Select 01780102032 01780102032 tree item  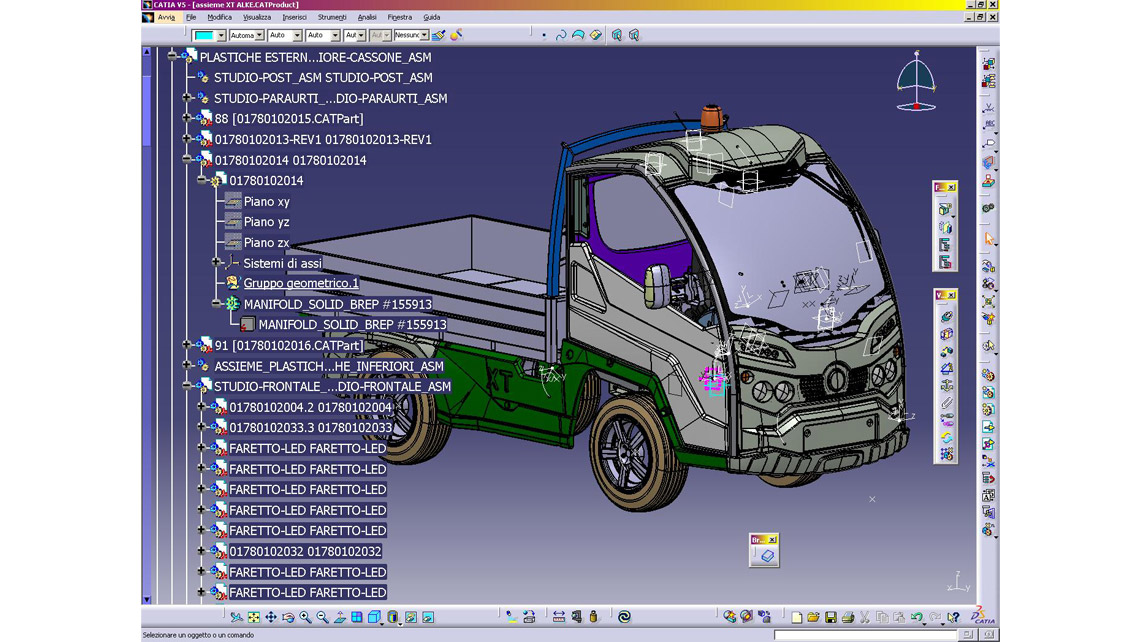(x=305, y=552)
